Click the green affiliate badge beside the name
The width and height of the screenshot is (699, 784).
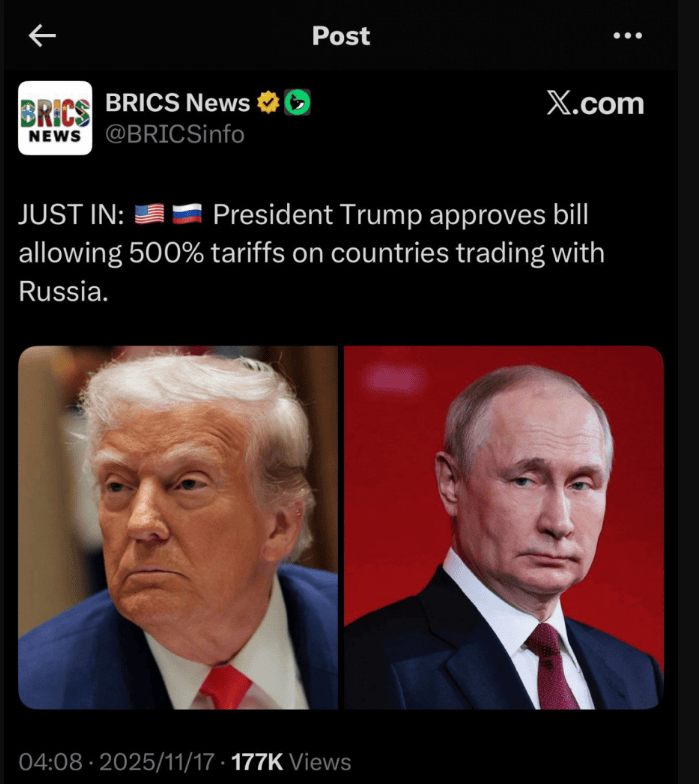298,102
